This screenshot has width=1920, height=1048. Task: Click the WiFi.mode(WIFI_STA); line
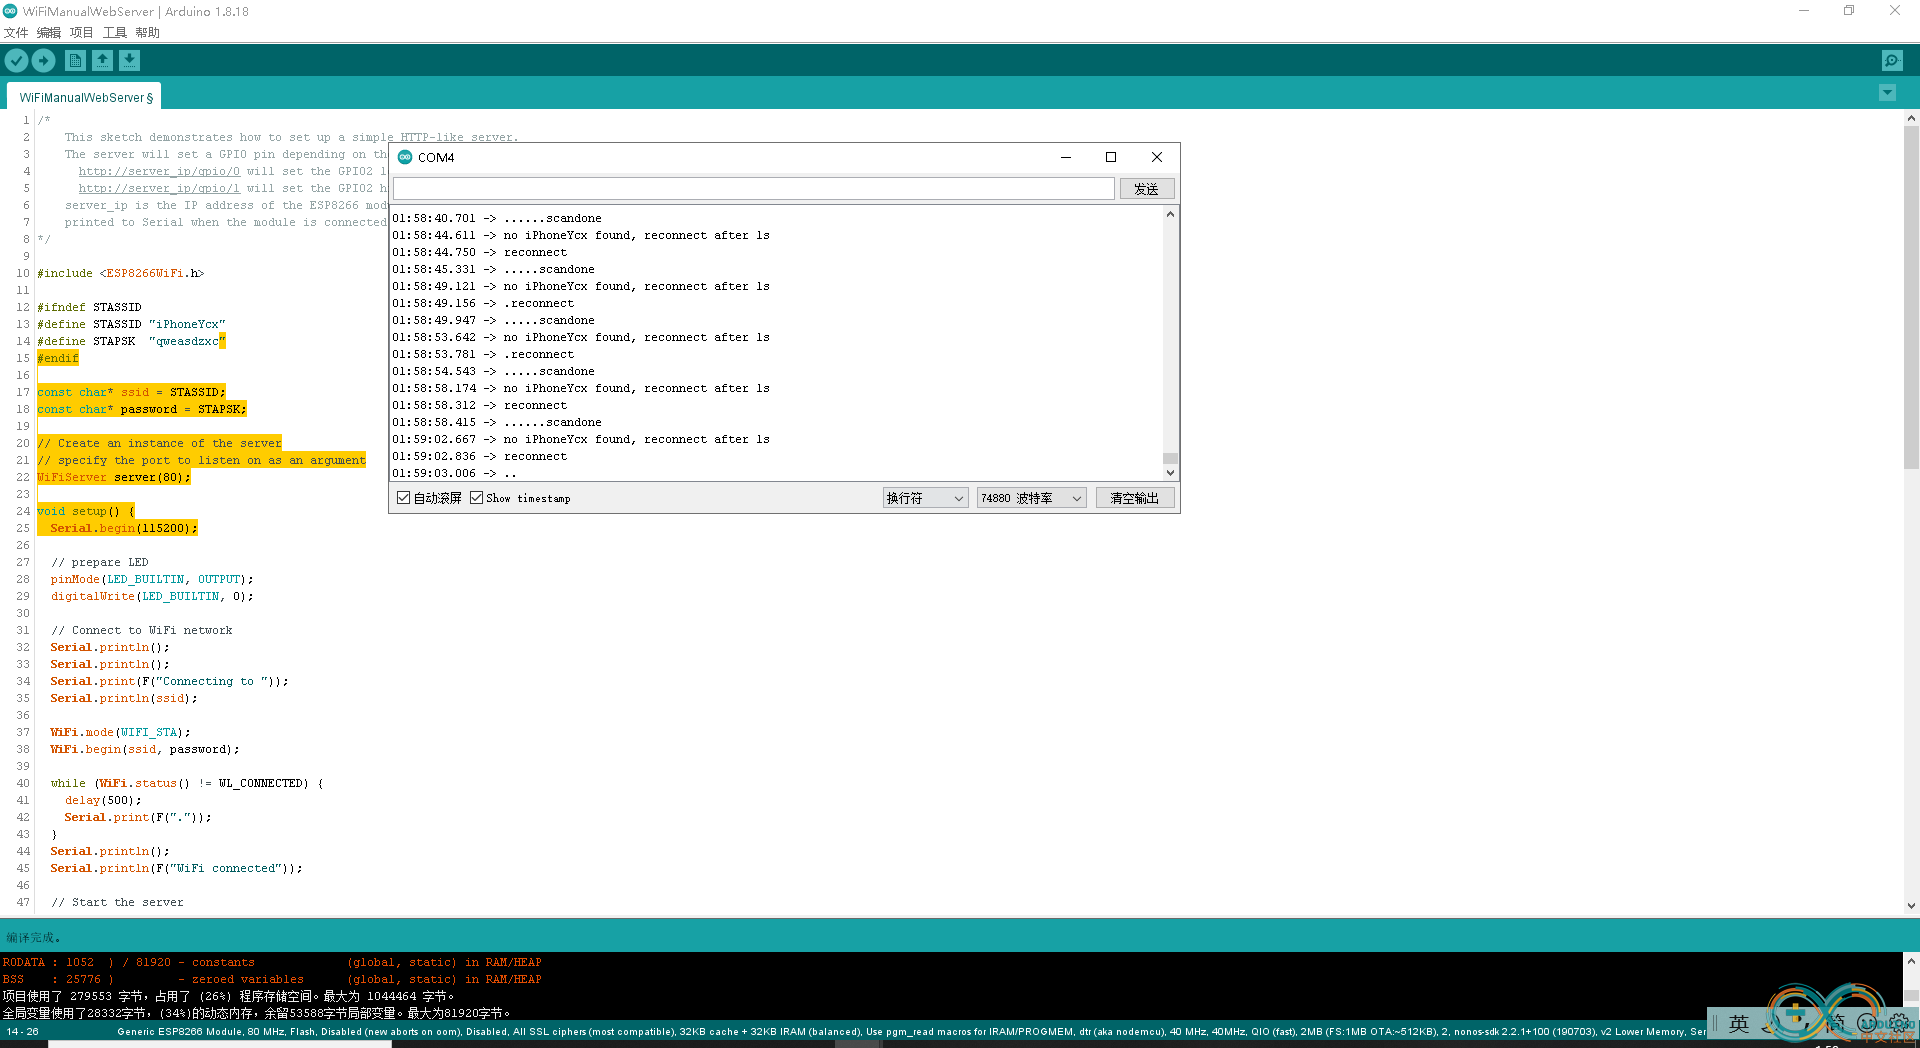[120, 732]
